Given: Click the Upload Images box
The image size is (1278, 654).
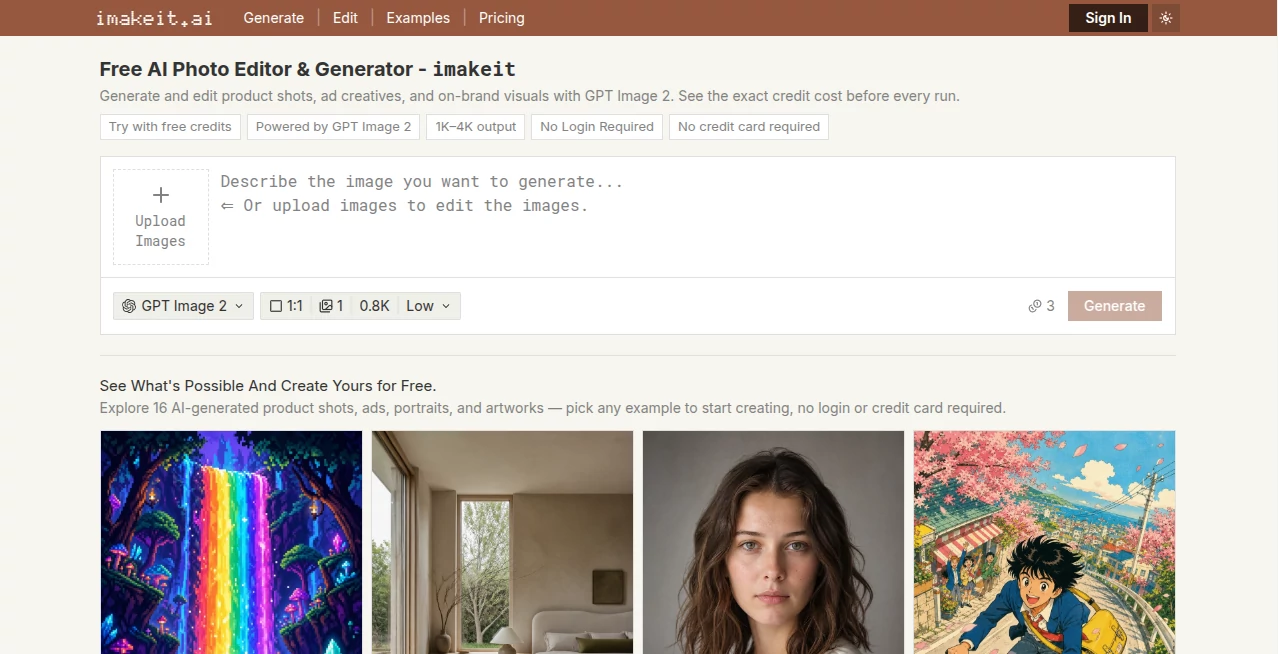Looking at the screenshot, I should click(x=161, y=217).
